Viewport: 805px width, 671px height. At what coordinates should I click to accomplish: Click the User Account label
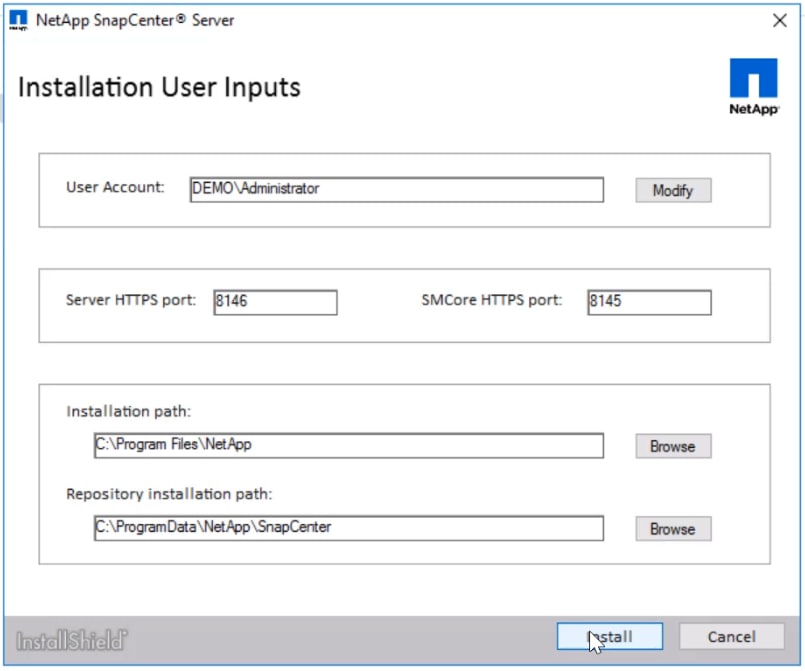click(115, 187)
